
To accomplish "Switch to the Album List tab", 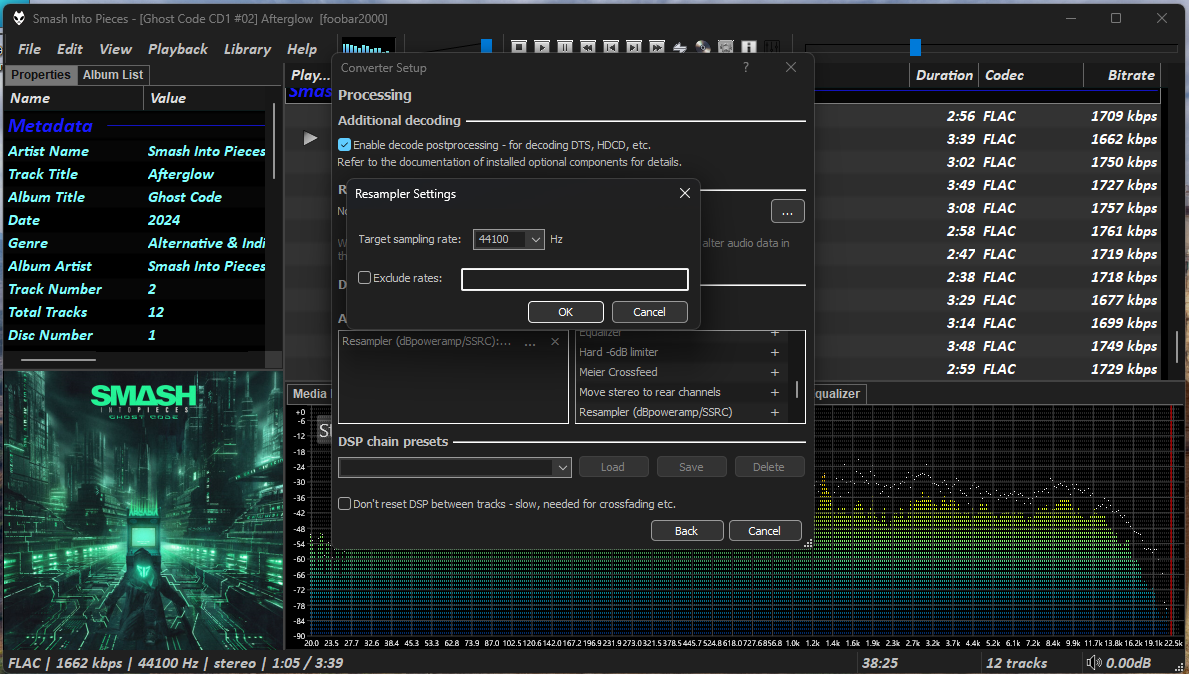I will coord(113,75).
